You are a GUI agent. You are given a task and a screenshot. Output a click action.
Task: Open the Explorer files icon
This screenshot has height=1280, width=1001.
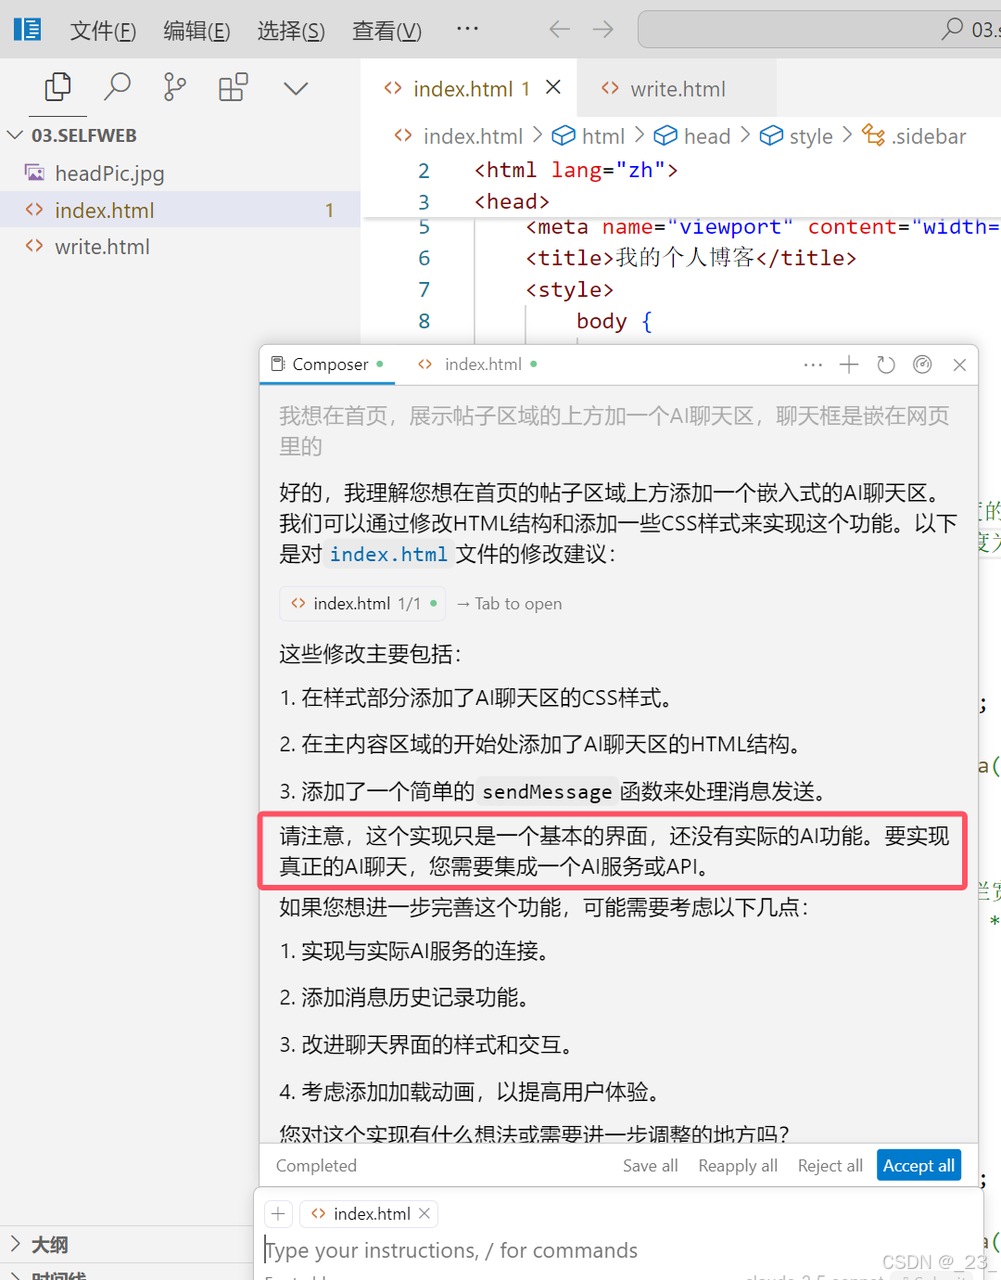click(58, 88)
